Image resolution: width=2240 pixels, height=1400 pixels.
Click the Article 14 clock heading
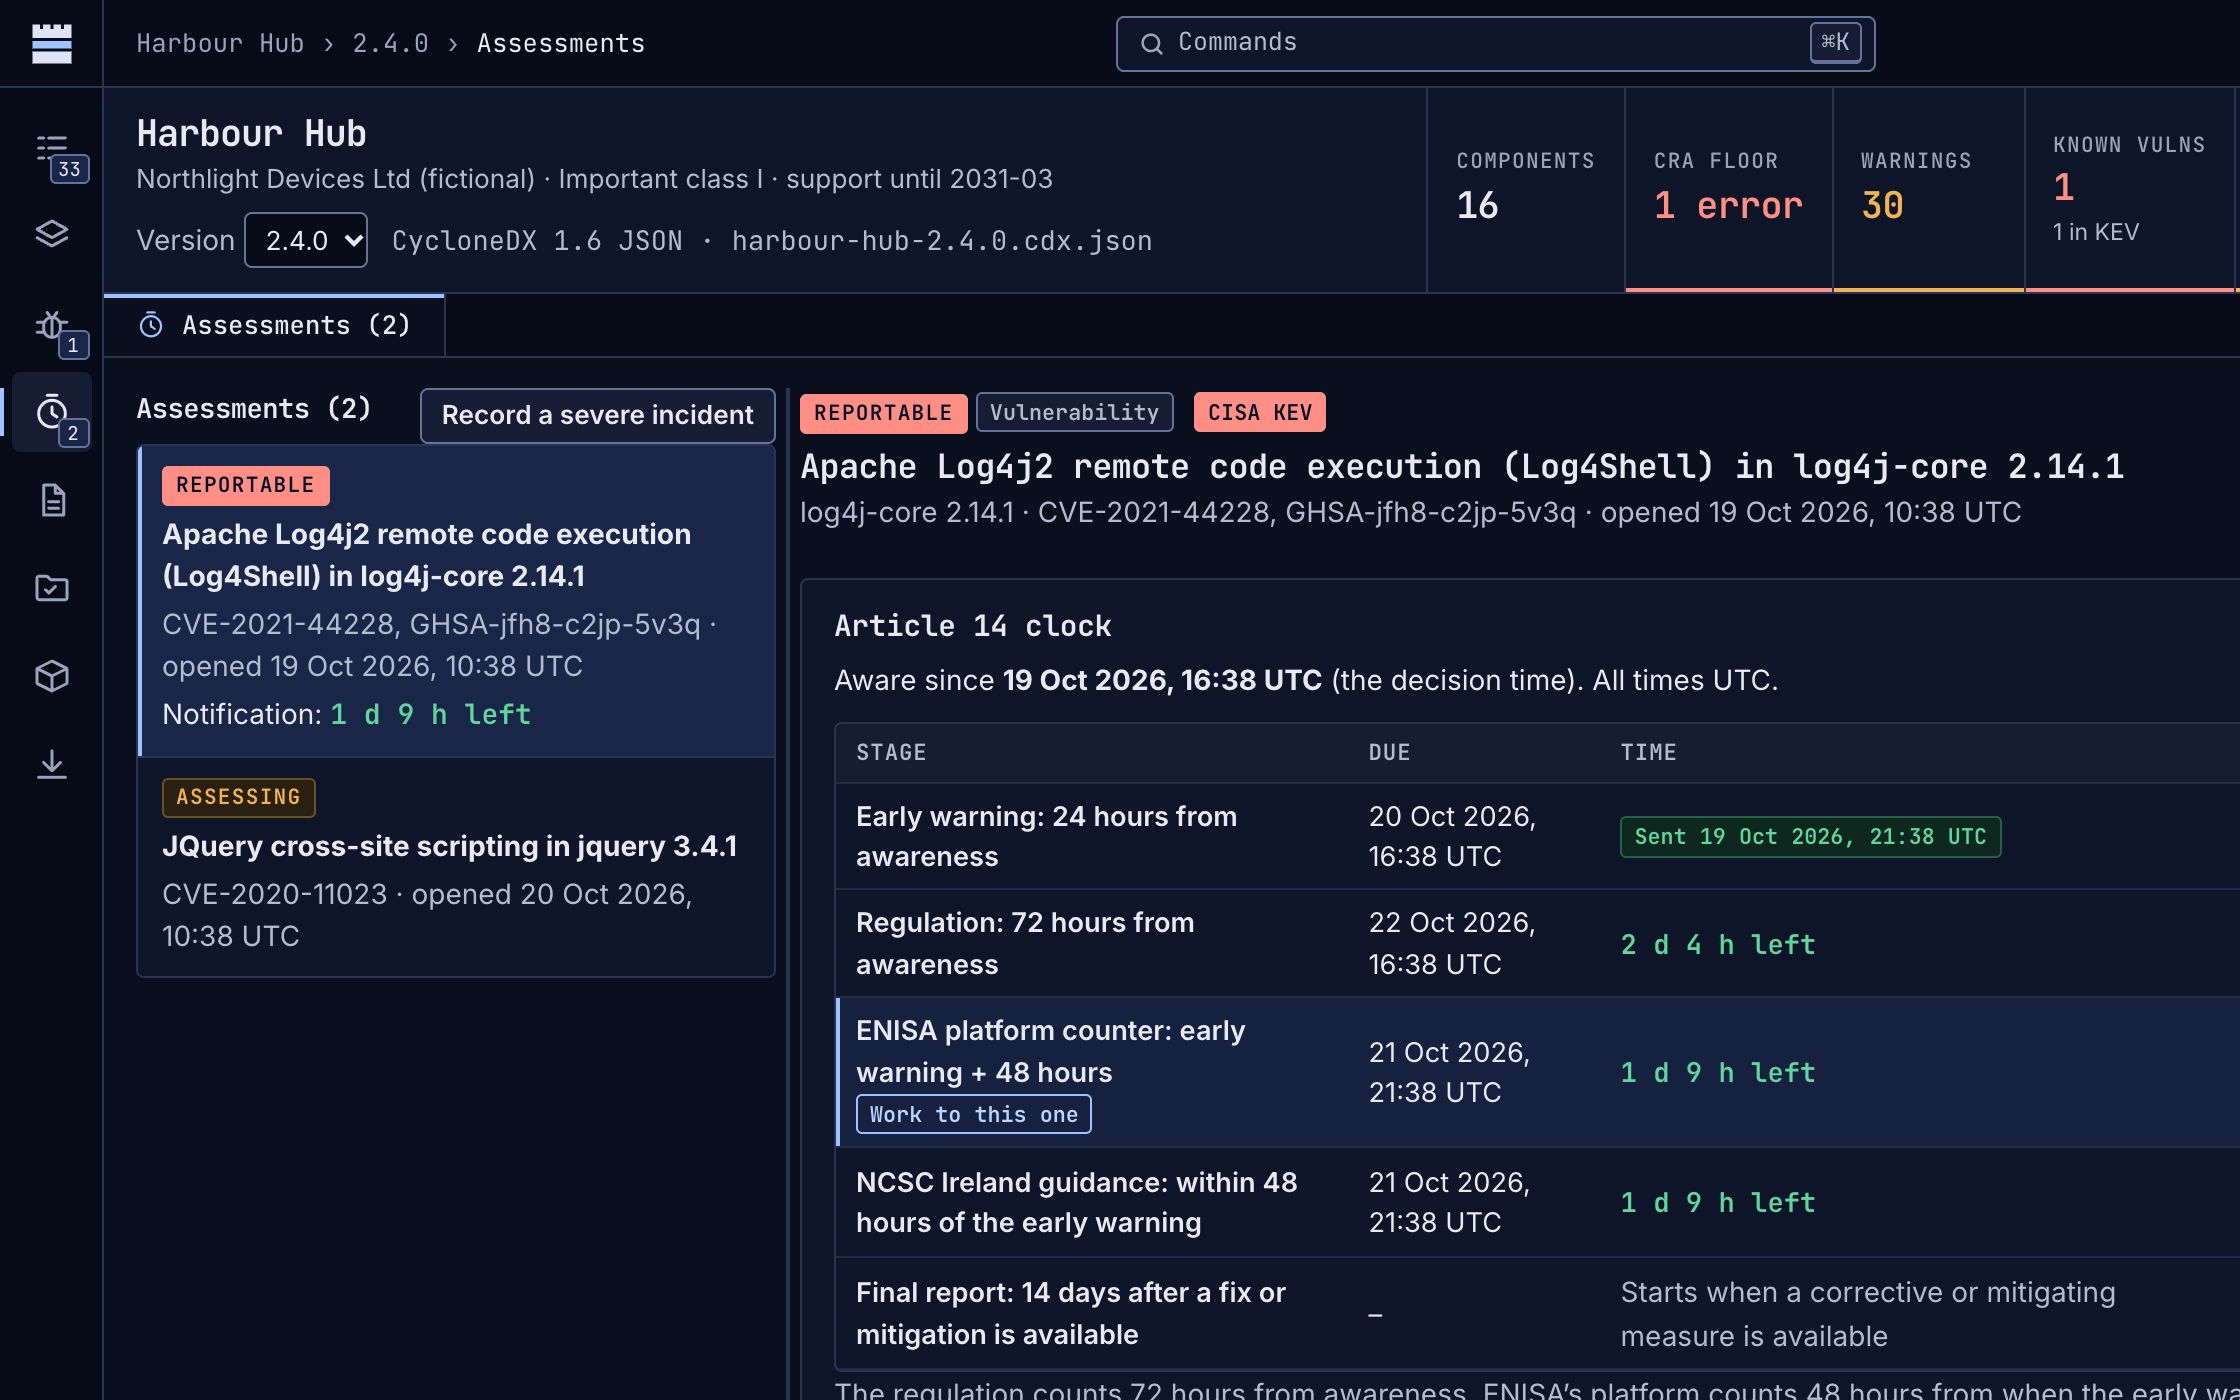[x=972, y=626]
